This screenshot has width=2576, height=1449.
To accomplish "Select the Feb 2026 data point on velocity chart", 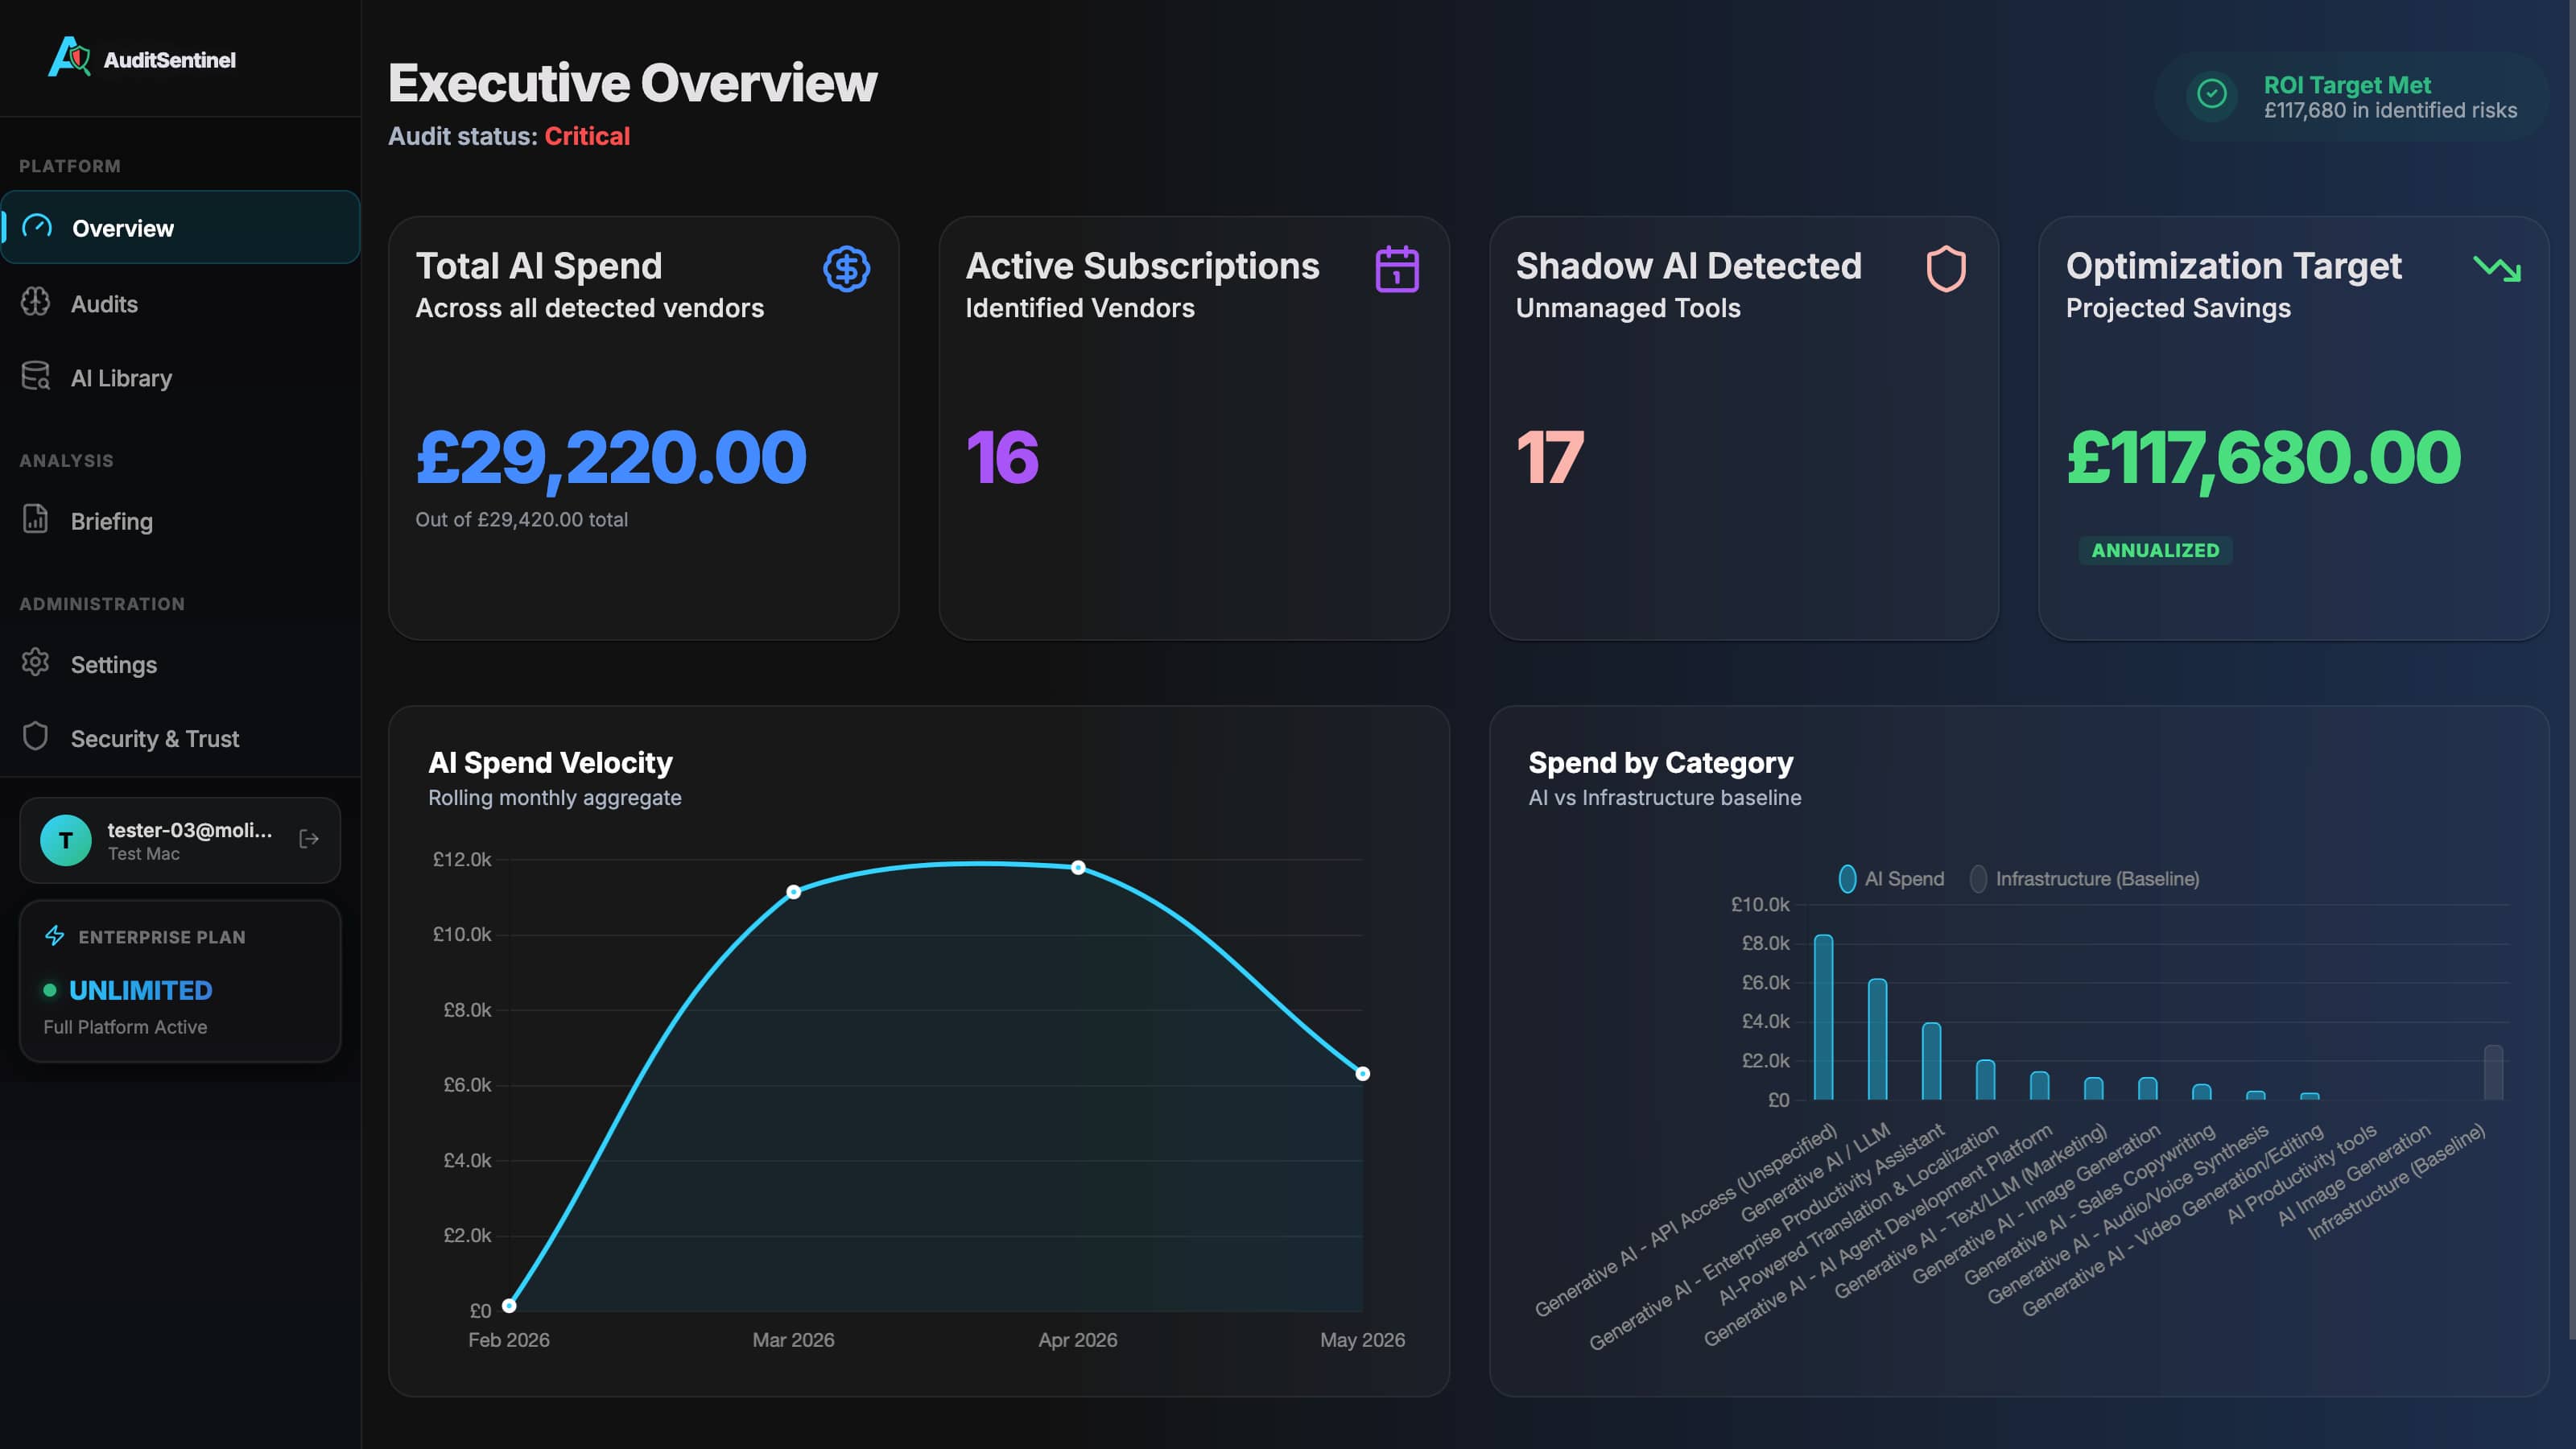I will coord(509,1305).
